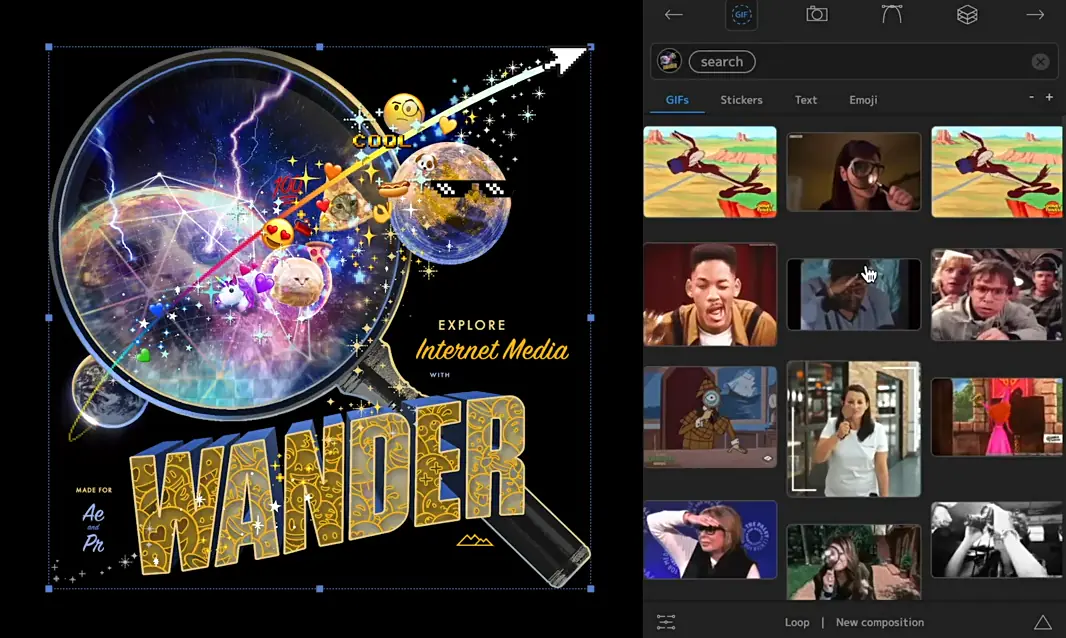Viewport: 1066px width, 638px height.
Task: Expand the panel with bottom triangle icon
Action: click(x=1043, y=622)
